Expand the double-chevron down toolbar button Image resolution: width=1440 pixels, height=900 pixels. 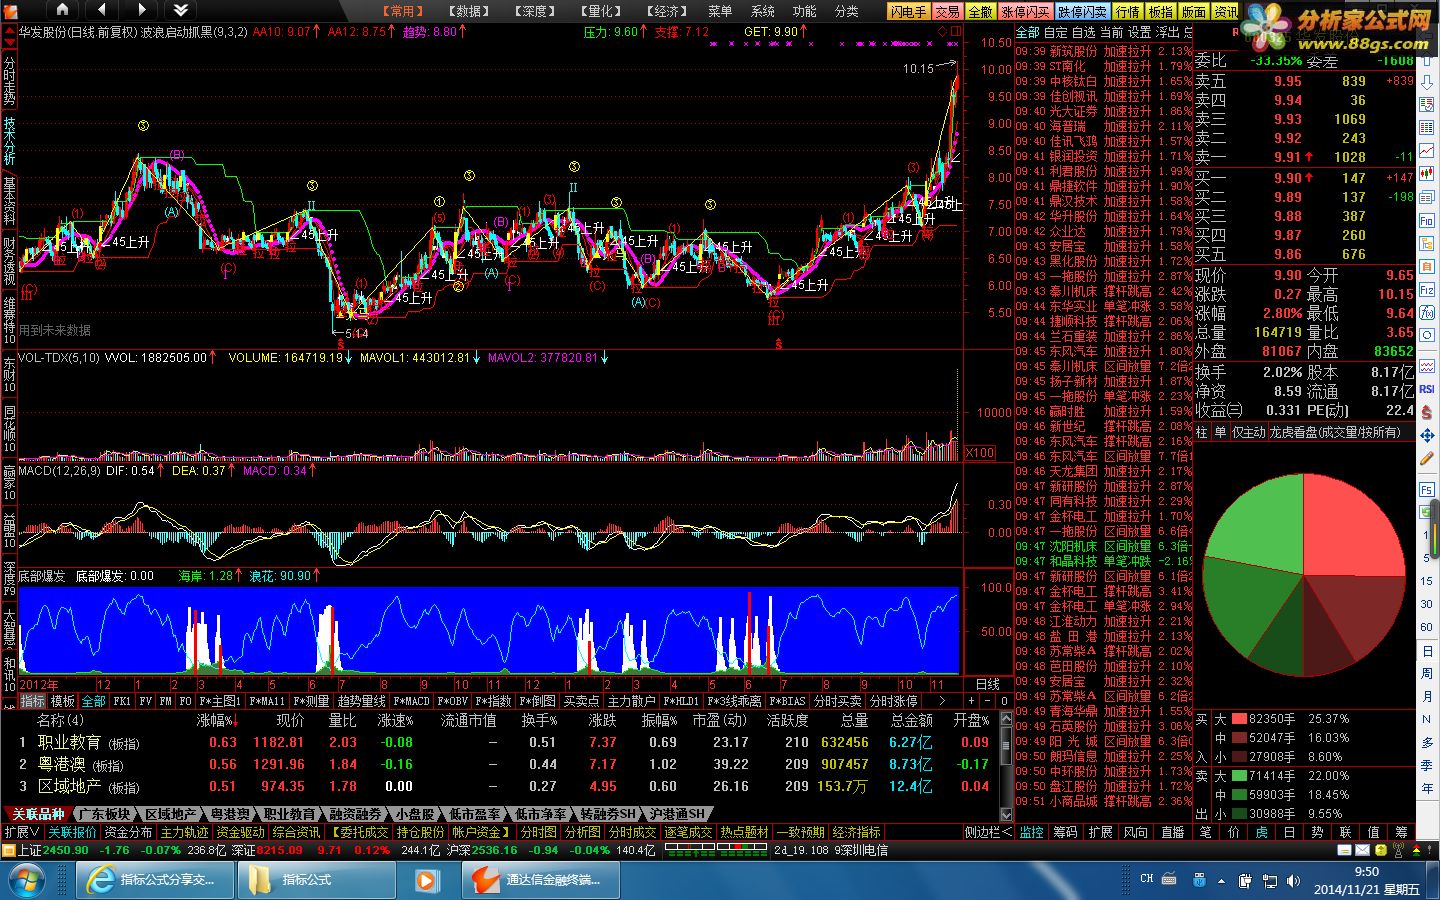(x=181, y=10)
